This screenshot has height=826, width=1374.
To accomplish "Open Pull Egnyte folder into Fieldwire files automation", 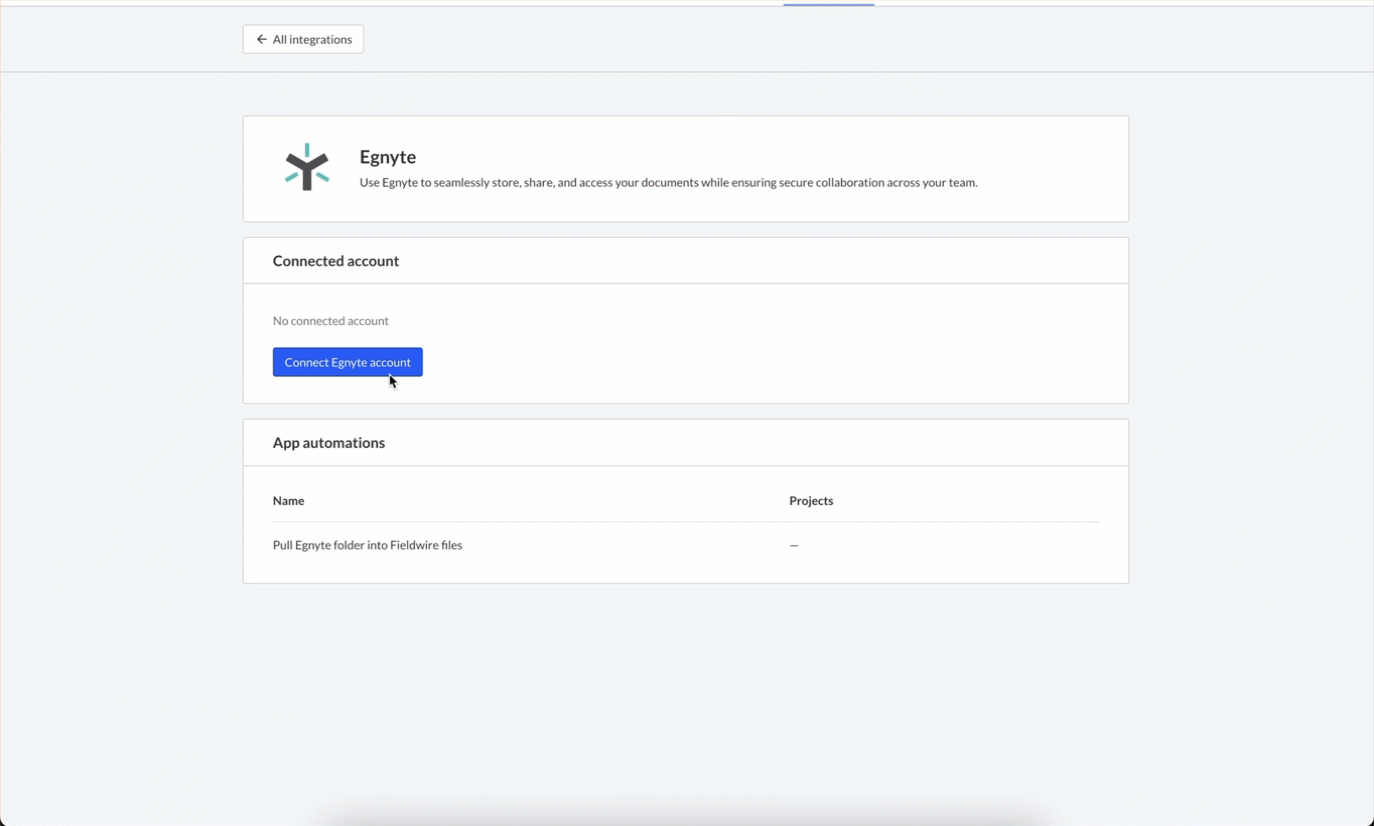I will (367, 545).
